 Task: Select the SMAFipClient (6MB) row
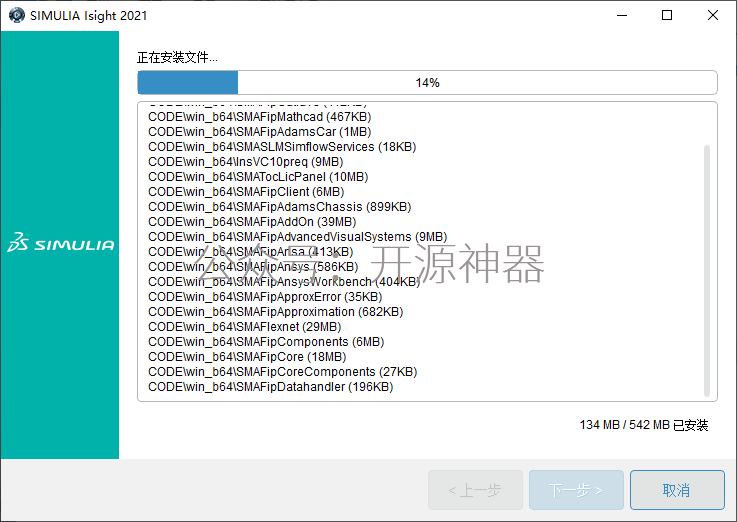(x=246, y=192)
